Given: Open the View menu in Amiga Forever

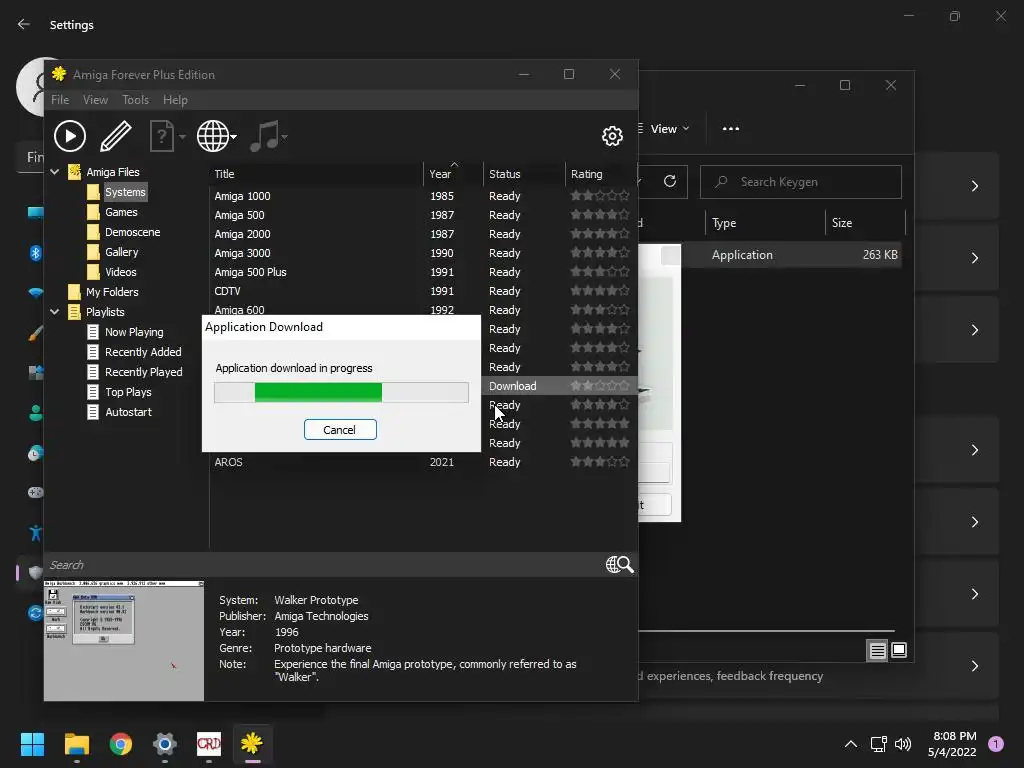Looking at the screenshot, I should (x=95, y=100).
